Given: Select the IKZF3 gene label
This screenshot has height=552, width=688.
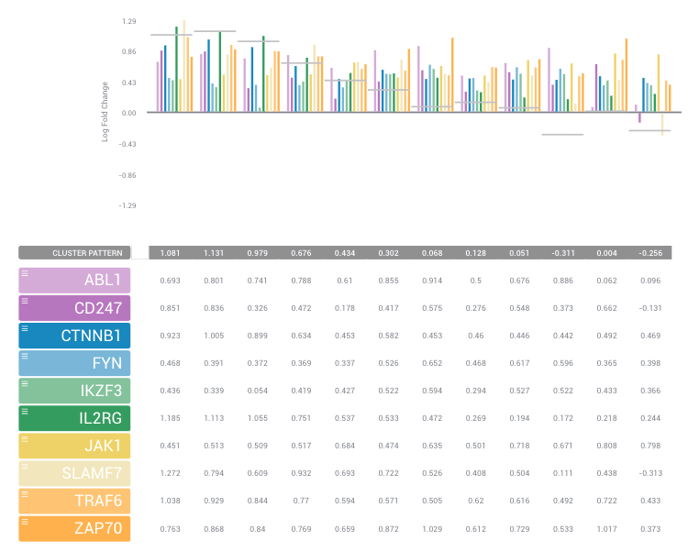Looking at the screenshot, I should coord(74,391).
